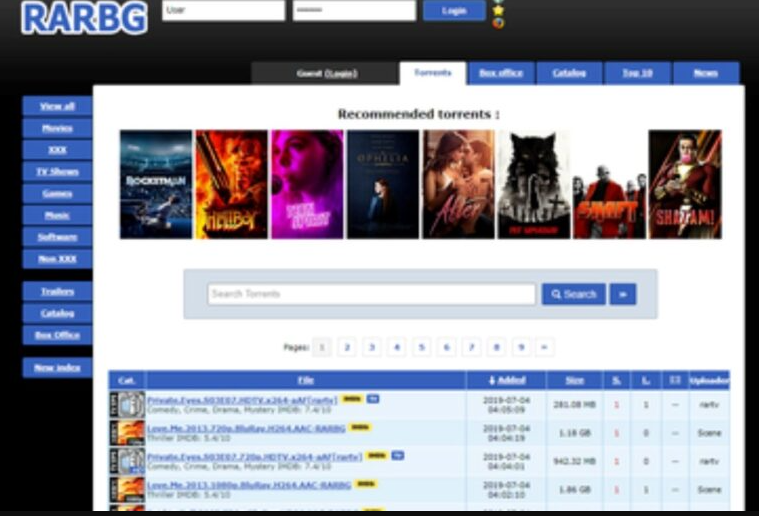Select TV Shows in the left sidebar

tap(57, 172)
